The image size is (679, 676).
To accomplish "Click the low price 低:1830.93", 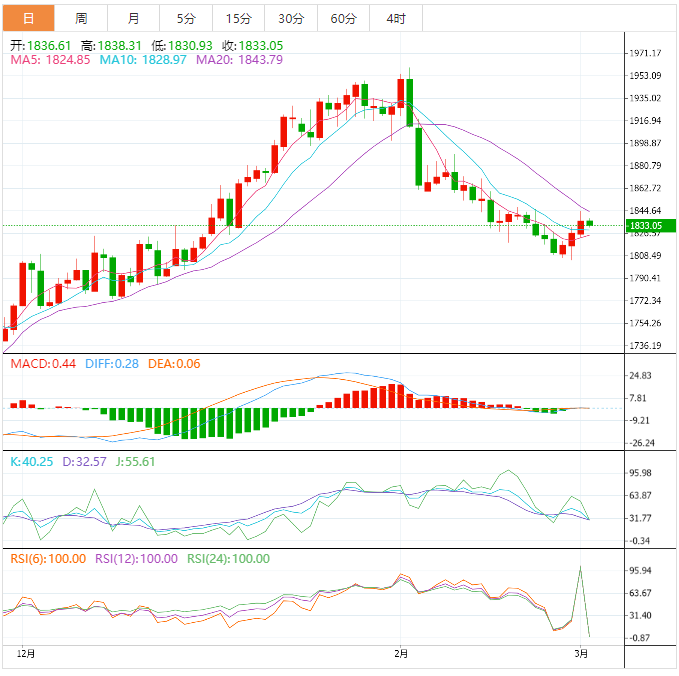I will click(182, 45).
